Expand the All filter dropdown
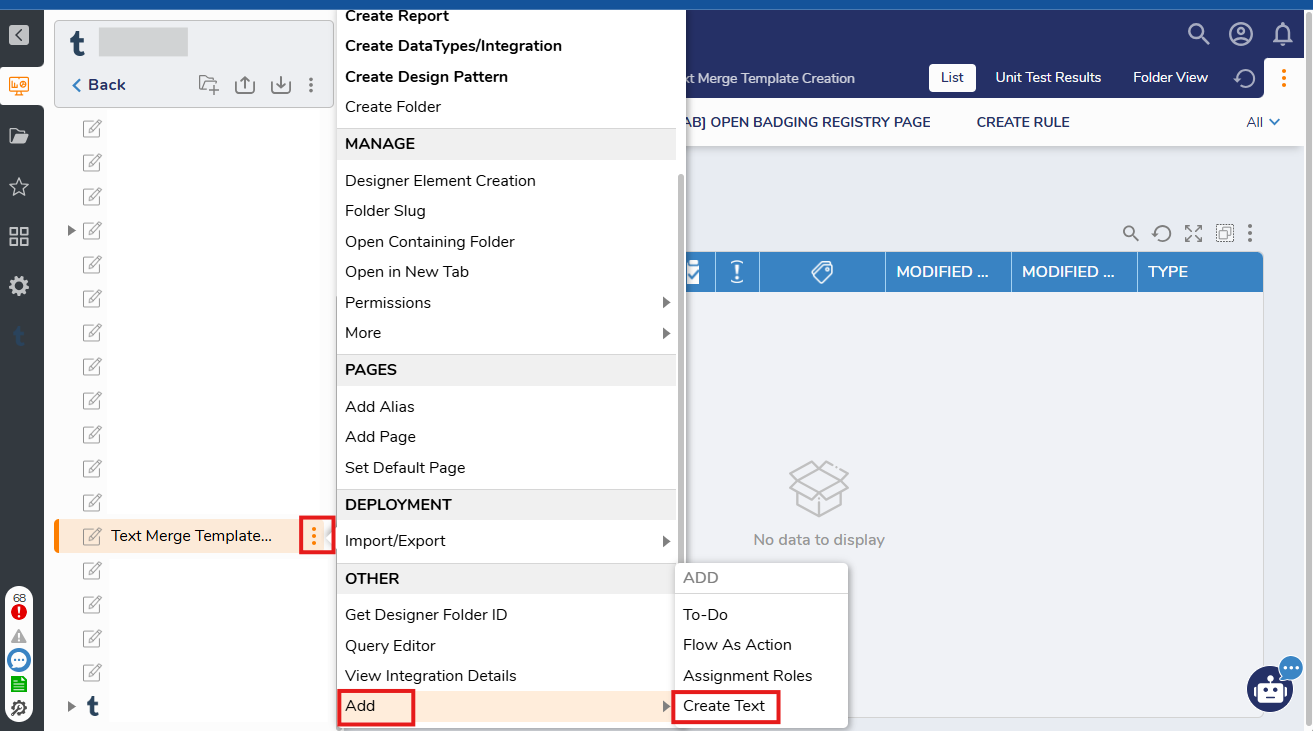Screen dimensions: 1313x731 pos(1263,122)
